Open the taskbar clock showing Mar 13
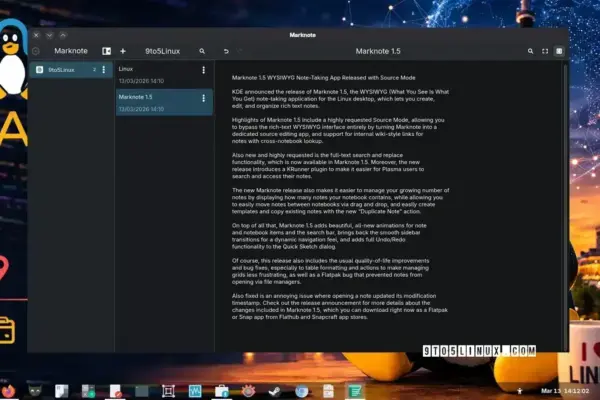This screenshot has width=600, height=400. pos(565,391)
